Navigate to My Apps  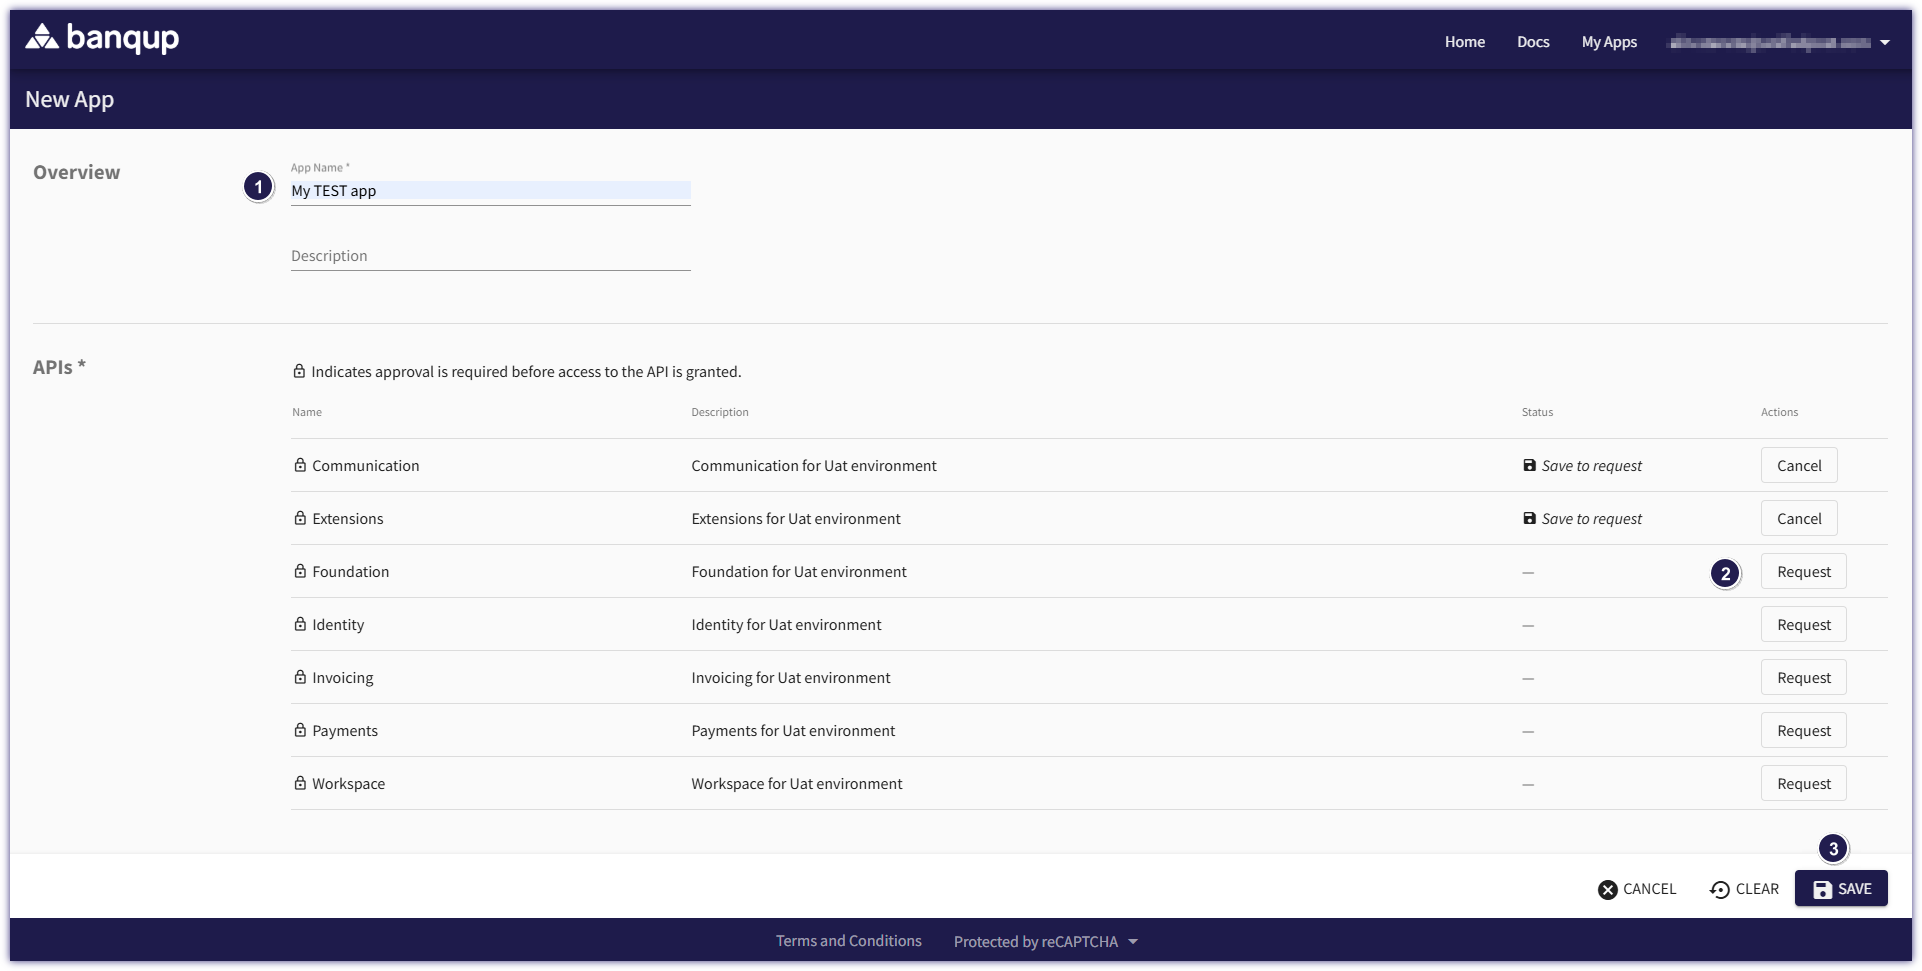pyautogui.click(x=1608, y=42)
